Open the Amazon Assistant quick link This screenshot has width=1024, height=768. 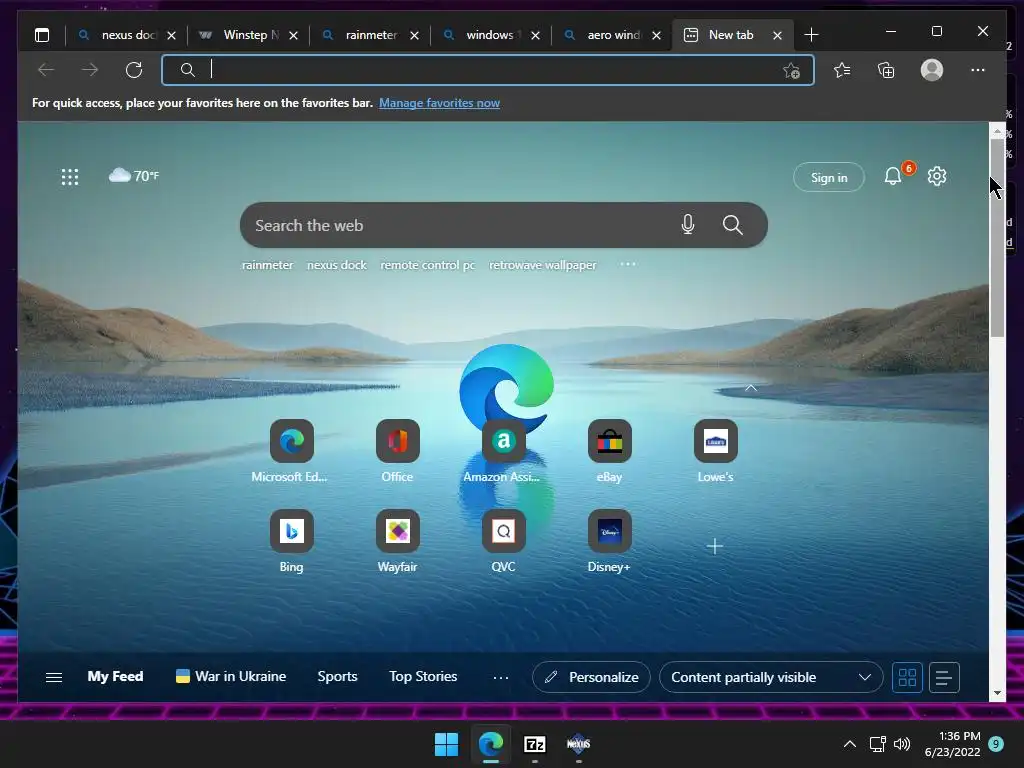tap(504, 441)
